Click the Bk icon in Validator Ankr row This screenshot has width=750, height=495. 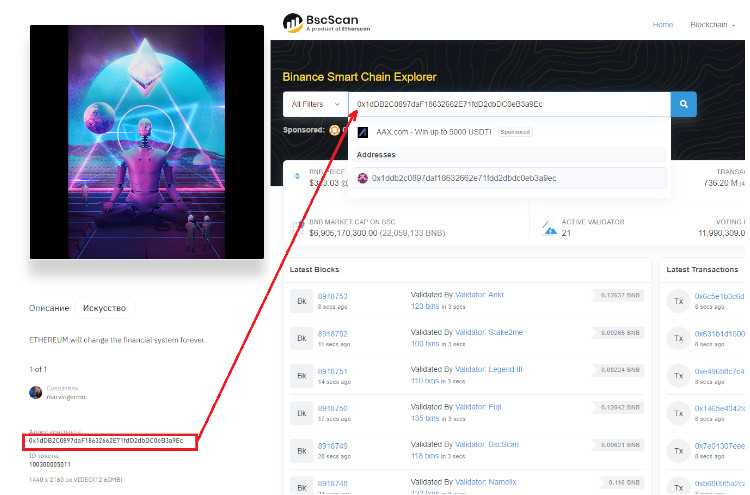[x=302, y=301]
